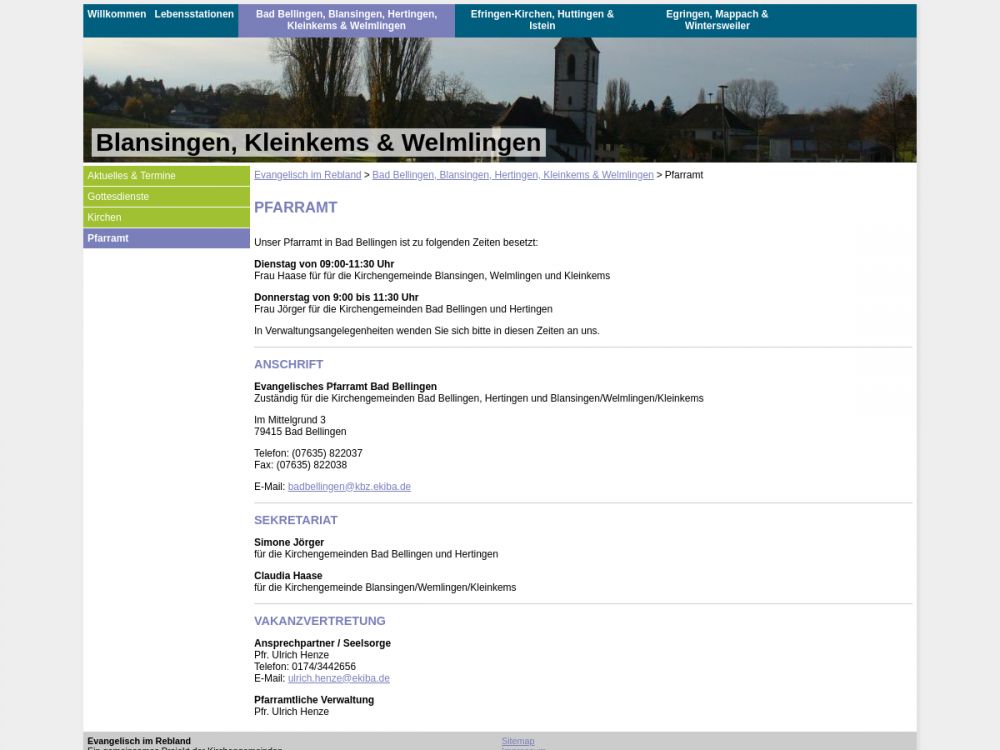Open Aktuelles & Termine in sidebar
Screen dimensions: 1000x750
(x=131, y=176)
